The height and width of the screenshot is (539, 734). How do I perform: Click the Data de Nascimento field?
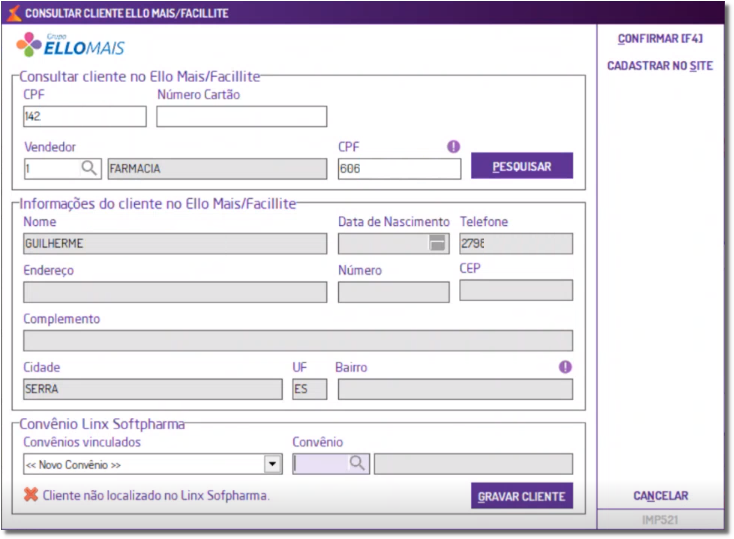pyautogui.click(x=394, y=244)
